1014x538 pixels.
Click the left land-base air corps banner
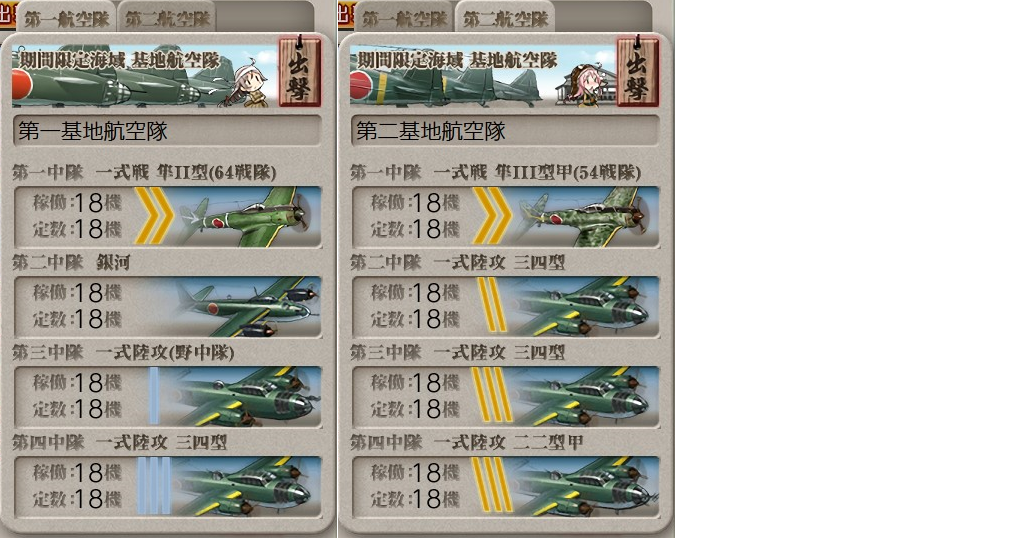pos(145,75)
